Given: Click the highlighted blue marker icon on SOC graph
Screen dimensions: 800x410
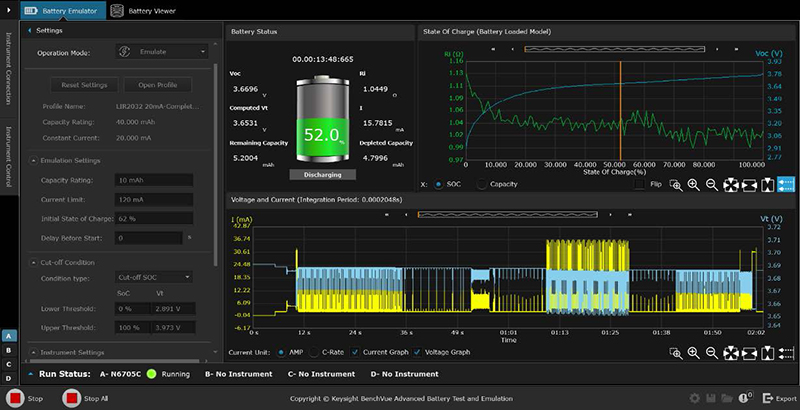Looking at the screenshot, I should (786, 184).
